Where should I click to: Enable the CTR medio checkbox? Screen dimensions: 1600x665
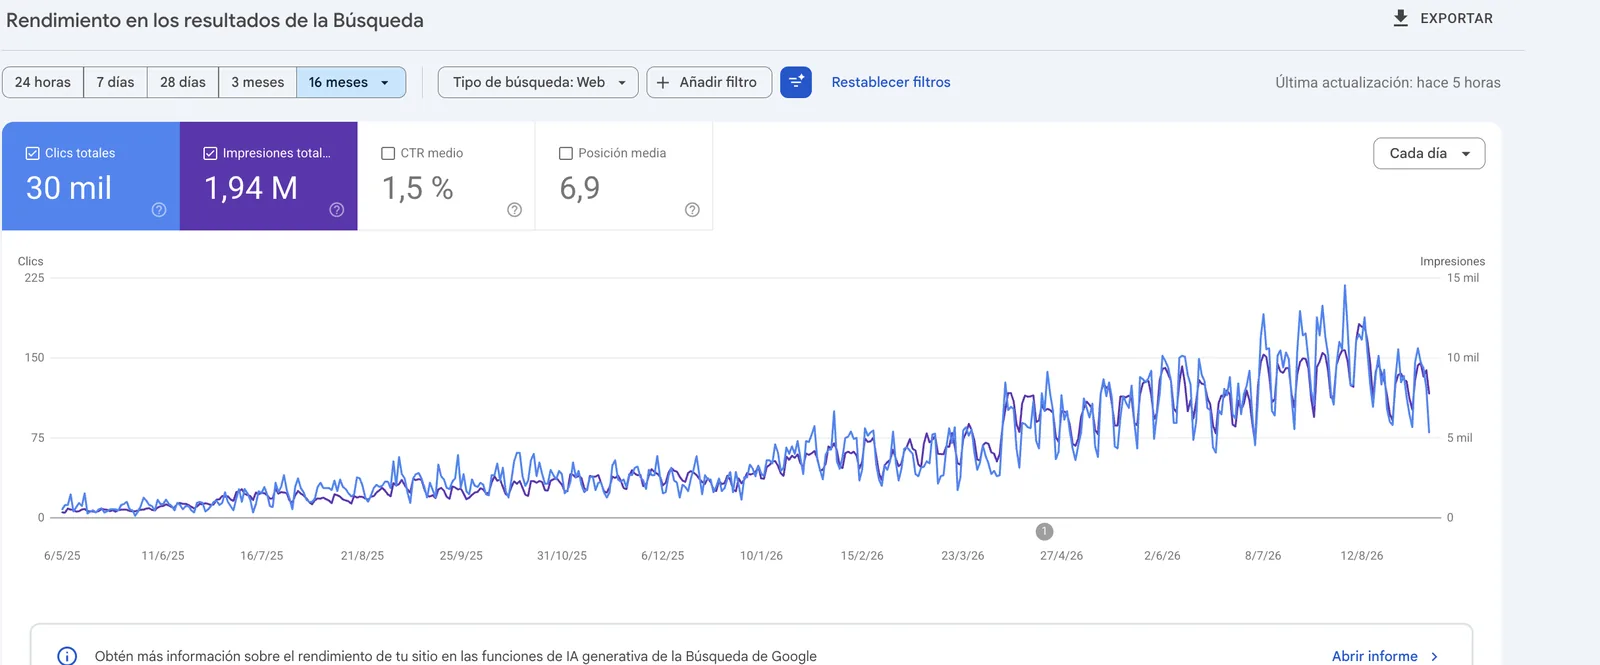[388, 153]
